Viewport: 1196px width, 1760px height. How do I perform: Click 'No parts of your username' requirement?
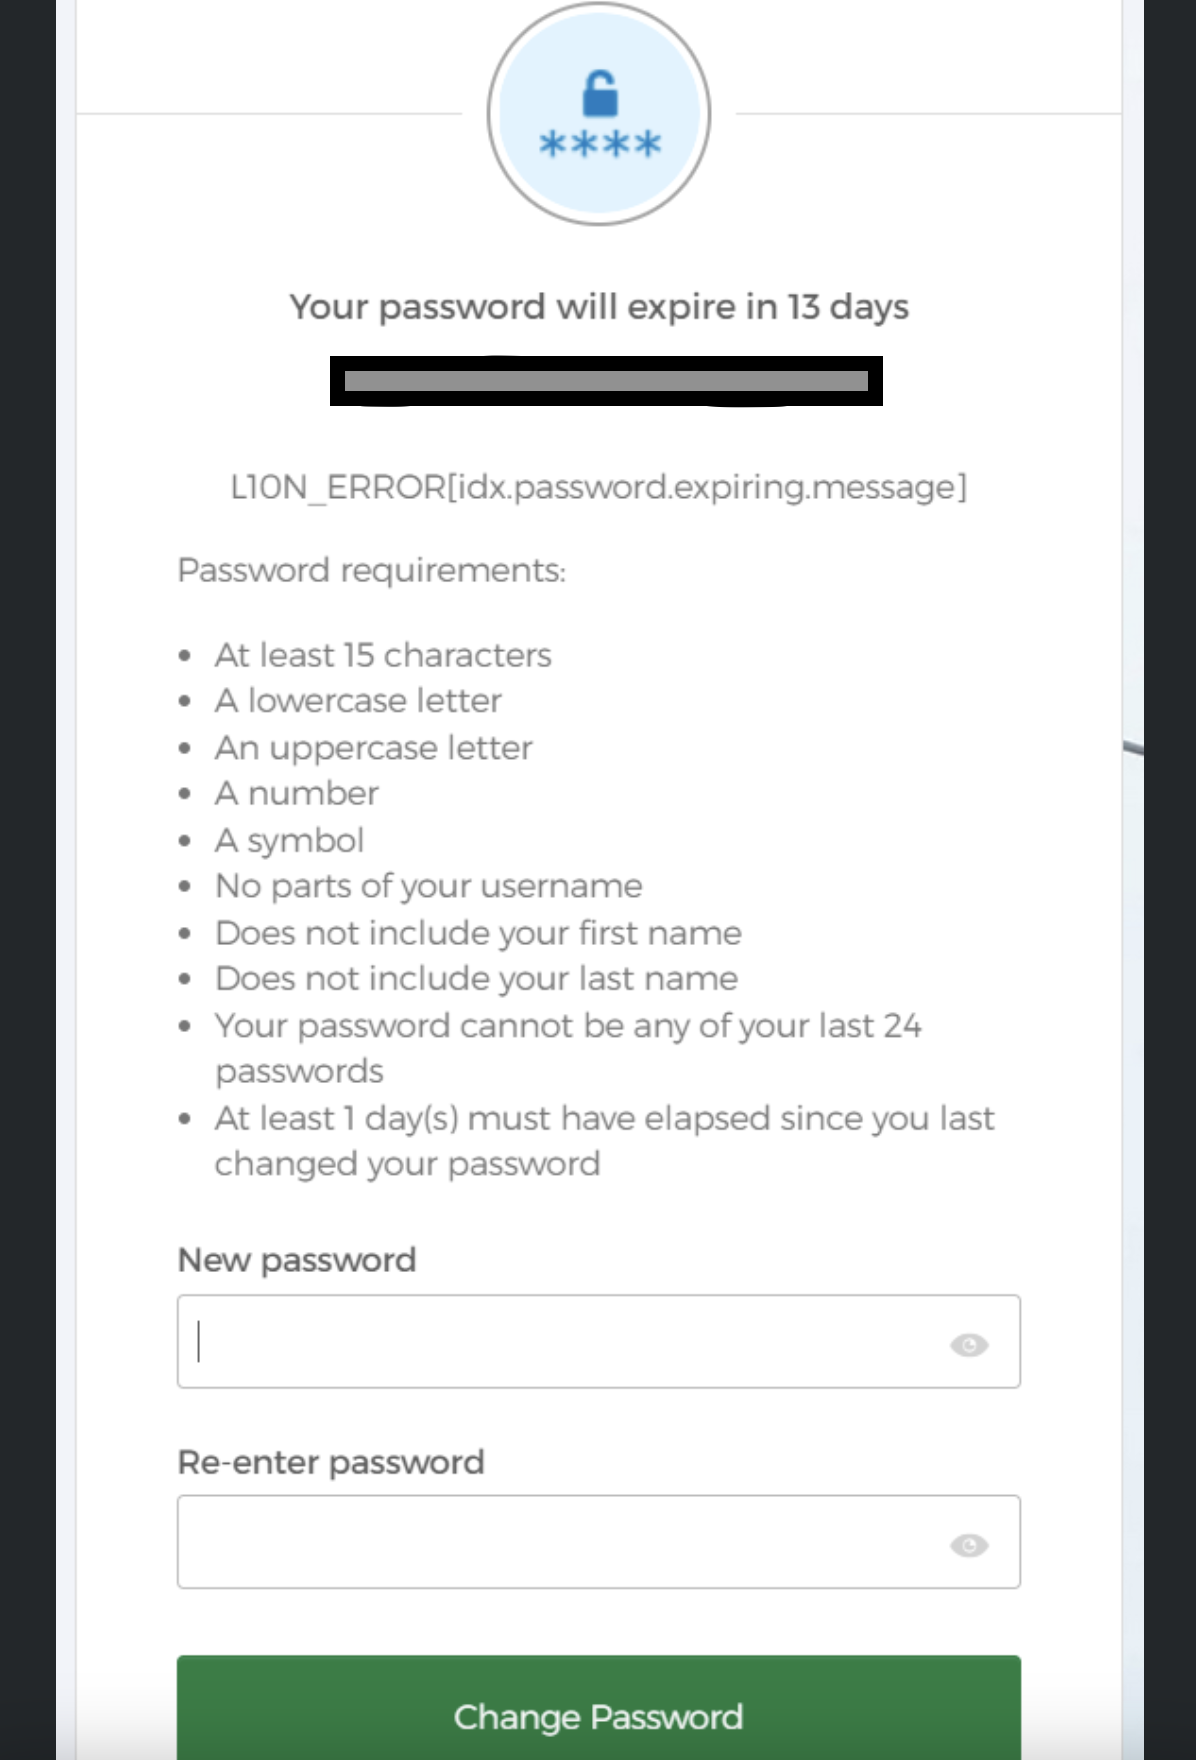click(x=429, y=886)
